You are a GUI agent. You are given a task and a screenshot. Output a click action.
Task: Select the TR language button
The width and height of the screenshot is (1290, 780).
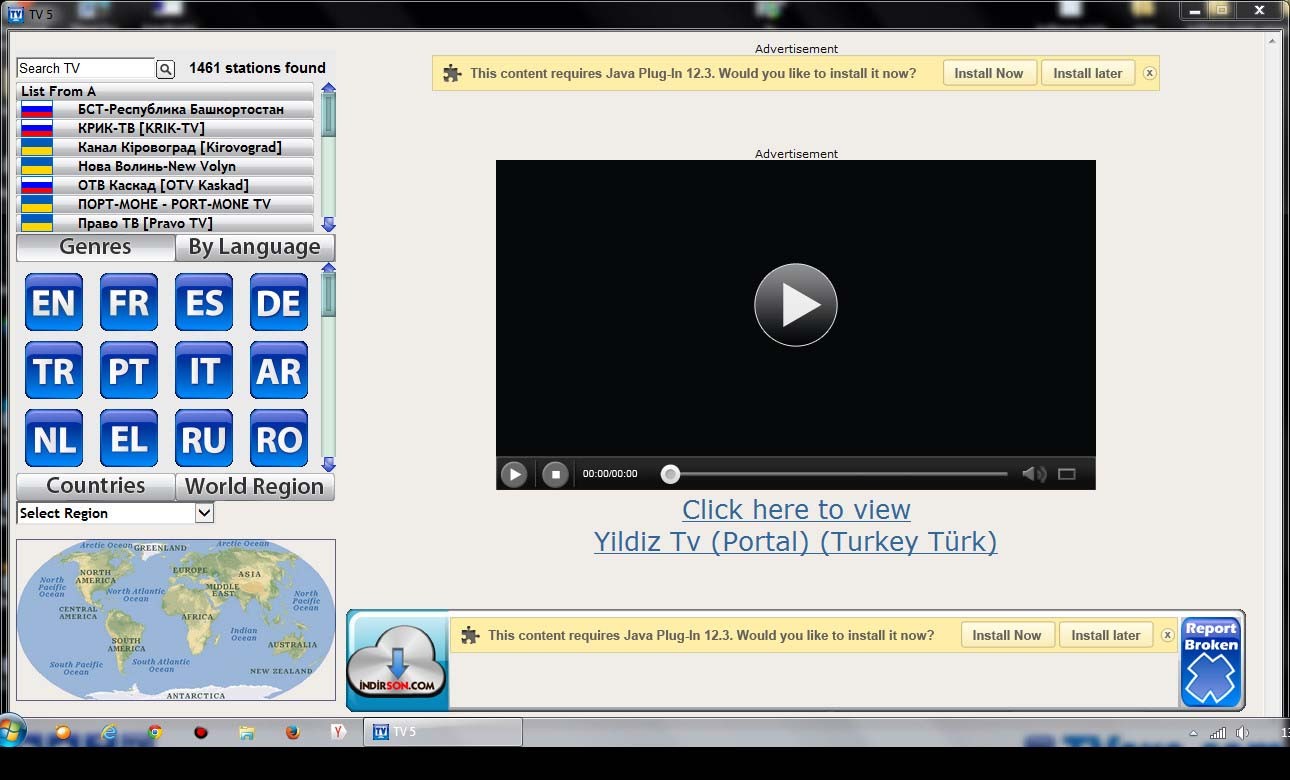pyautogui.click(x=54, y=371)
